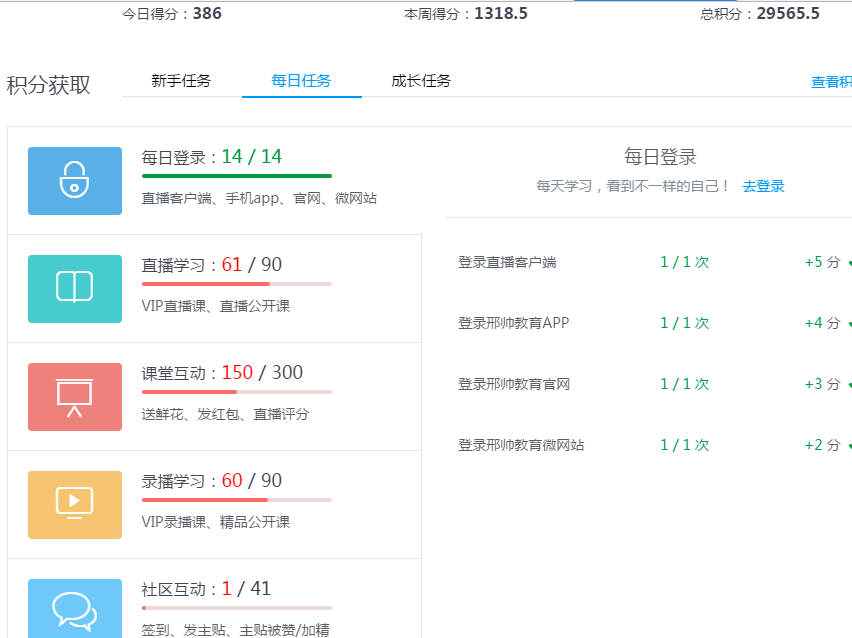Open the 成长任务 tab
Screen dimensions: 852x638
(x=421, y=81)
